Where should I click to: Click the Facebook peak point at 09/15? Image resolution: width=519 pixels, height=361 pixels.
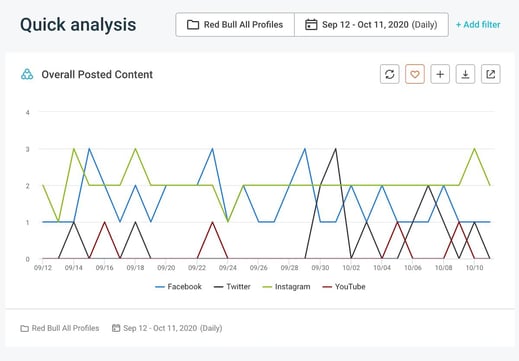click(x=89, y=149)
